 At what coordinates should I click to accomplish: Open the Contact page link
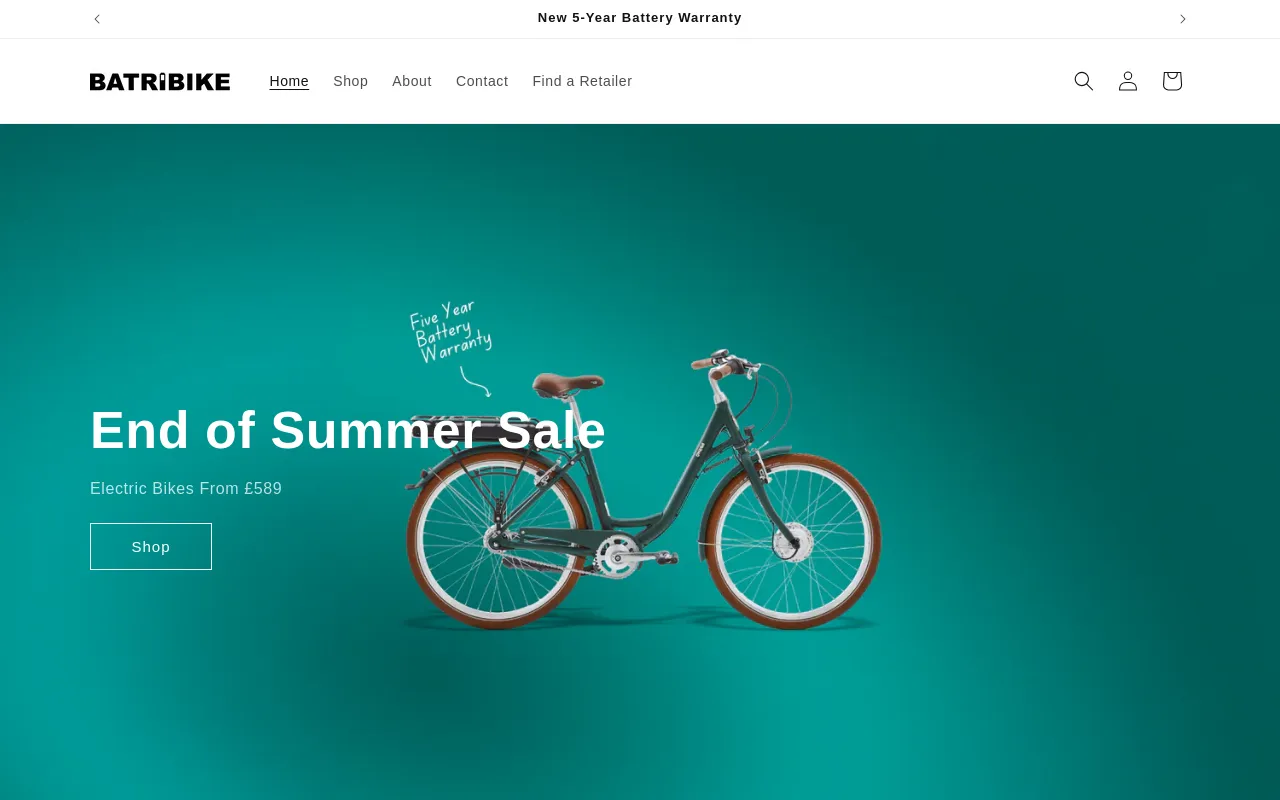(482, 81)
